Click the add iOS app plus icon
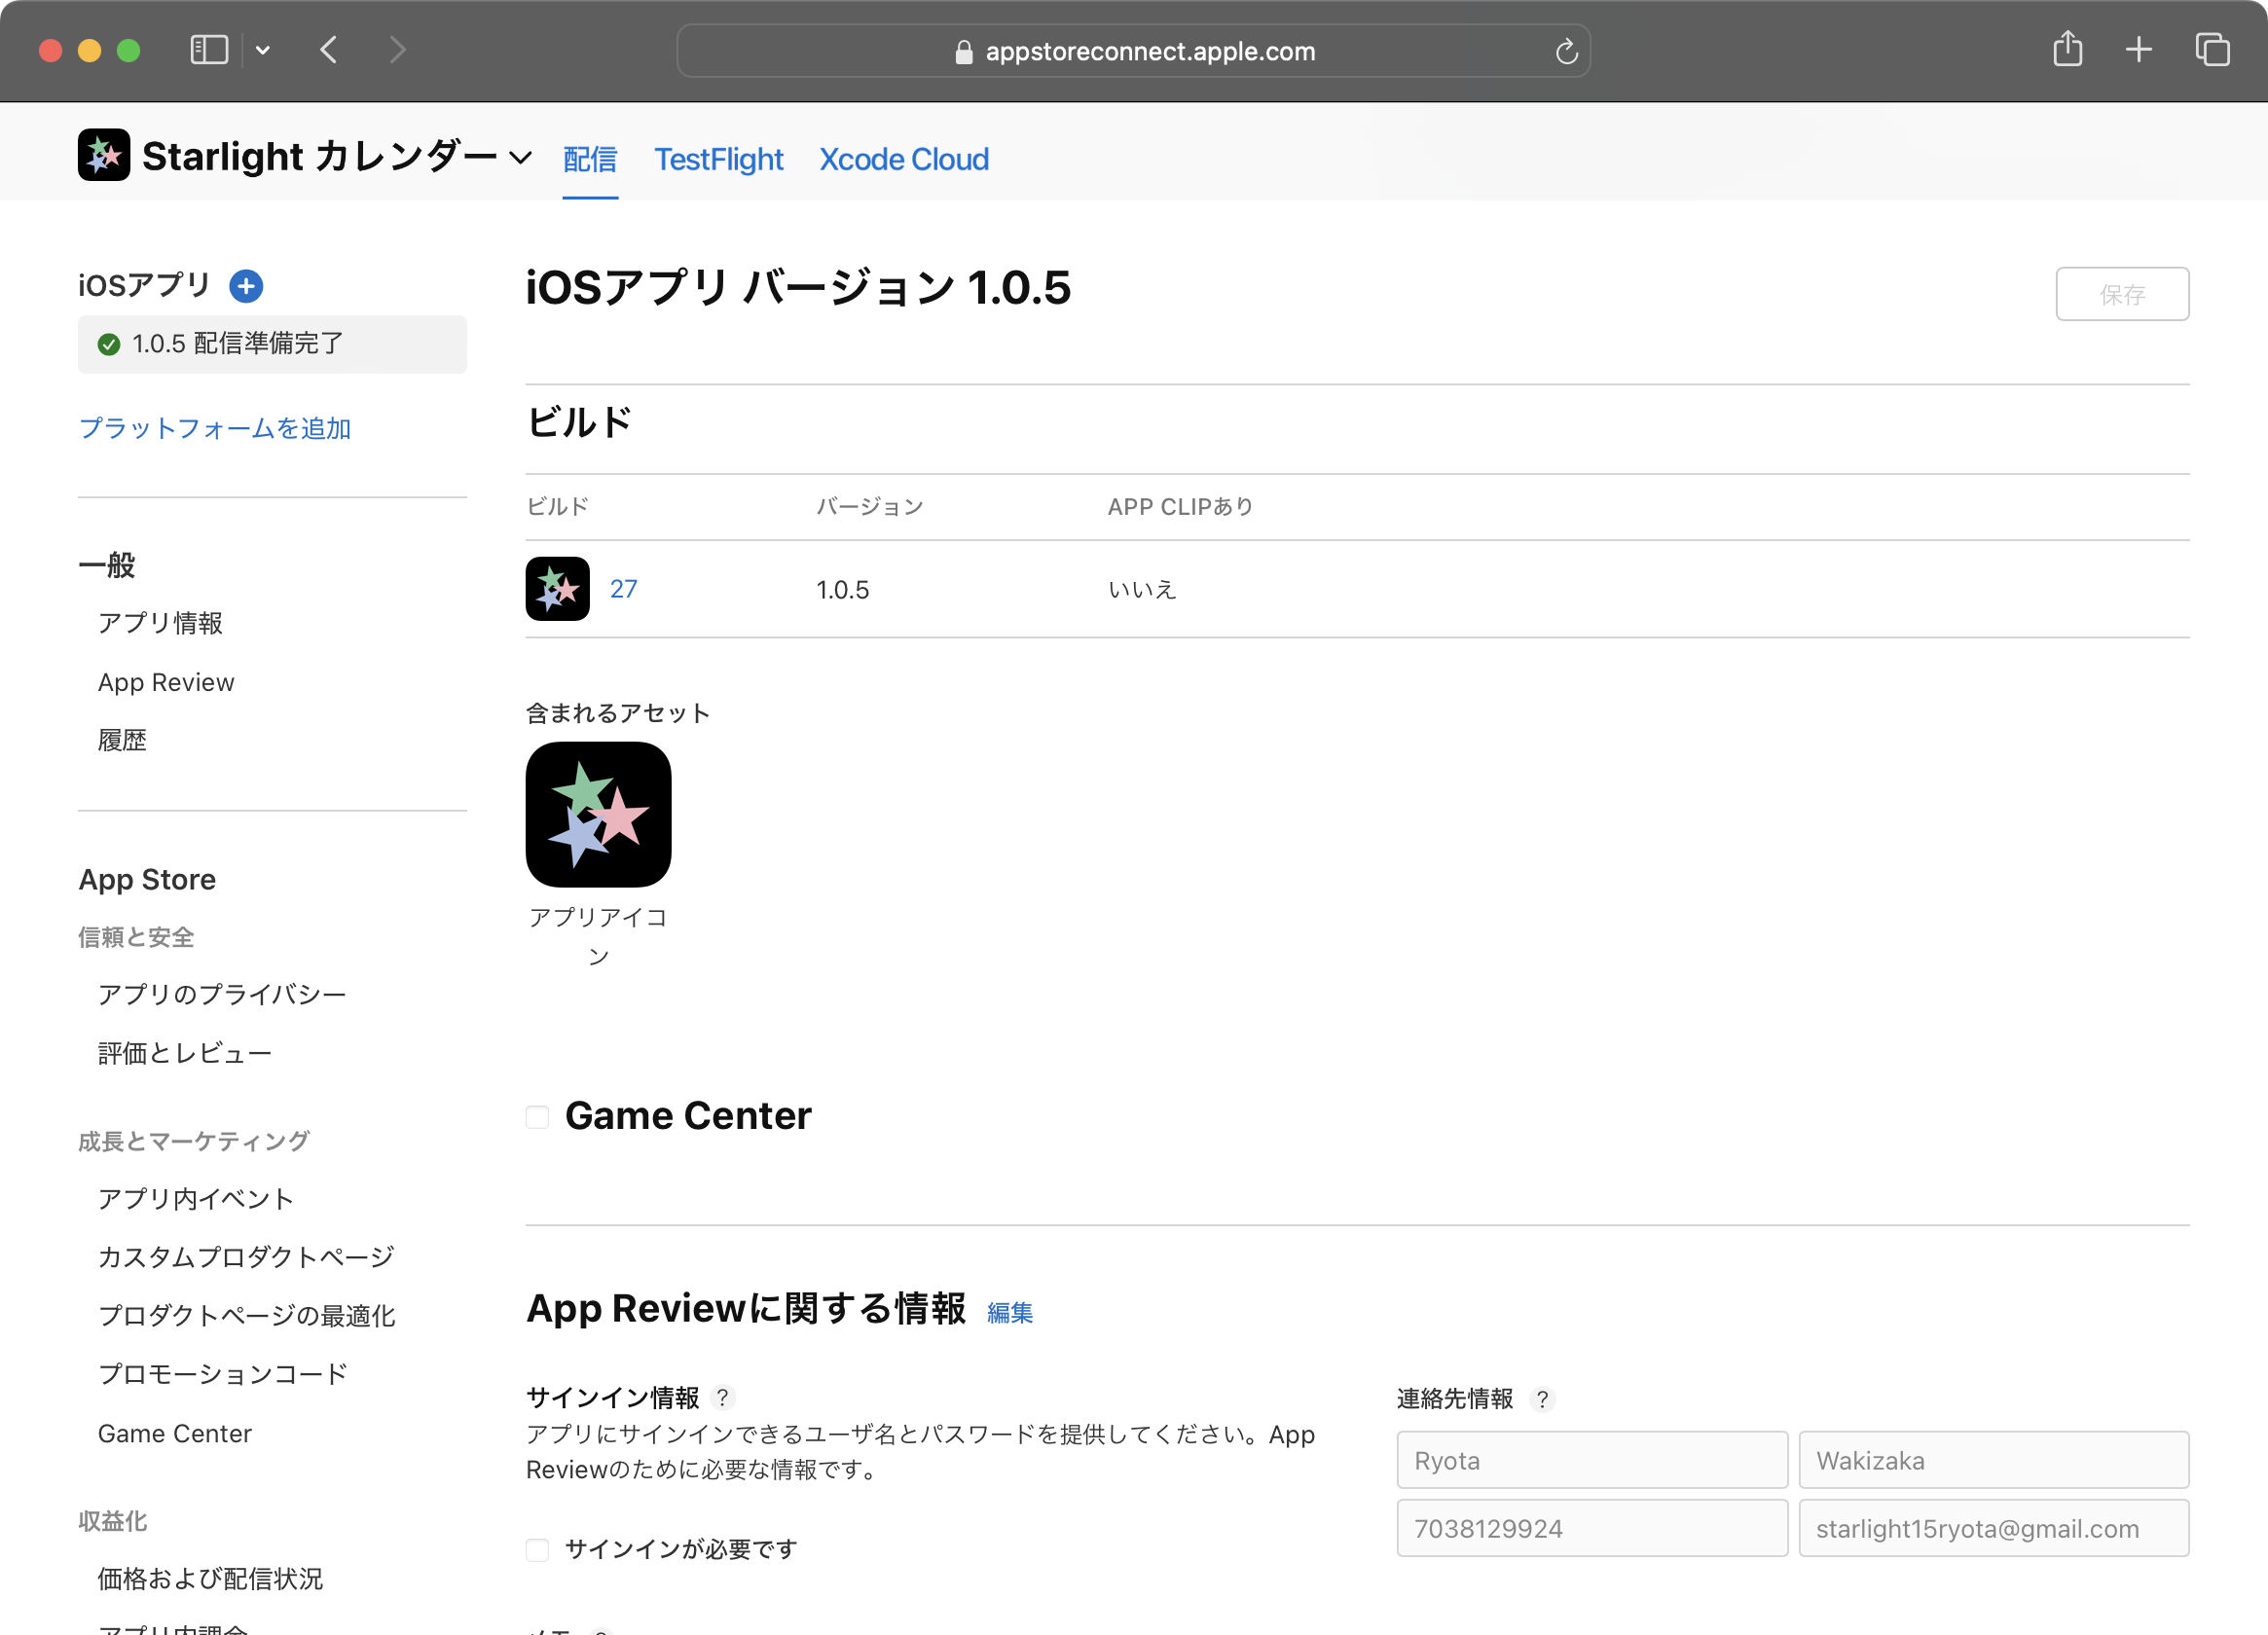This screenshot has height=1635, width=2268. tap(246, 286)
